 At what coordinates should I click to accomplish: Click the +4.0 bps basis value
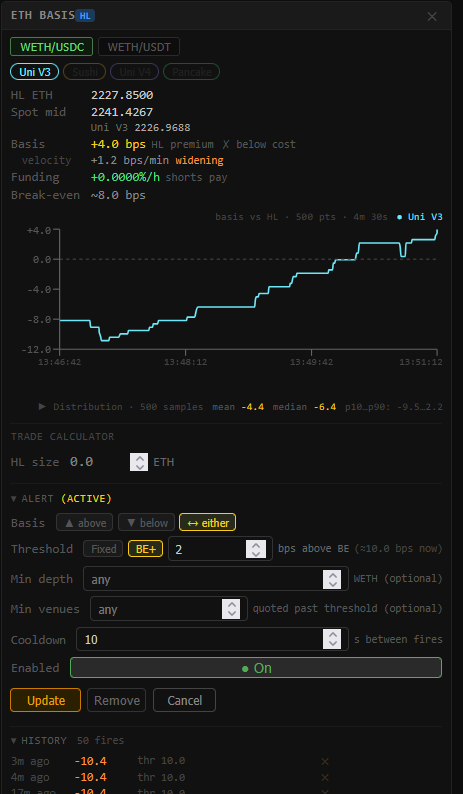118,144
